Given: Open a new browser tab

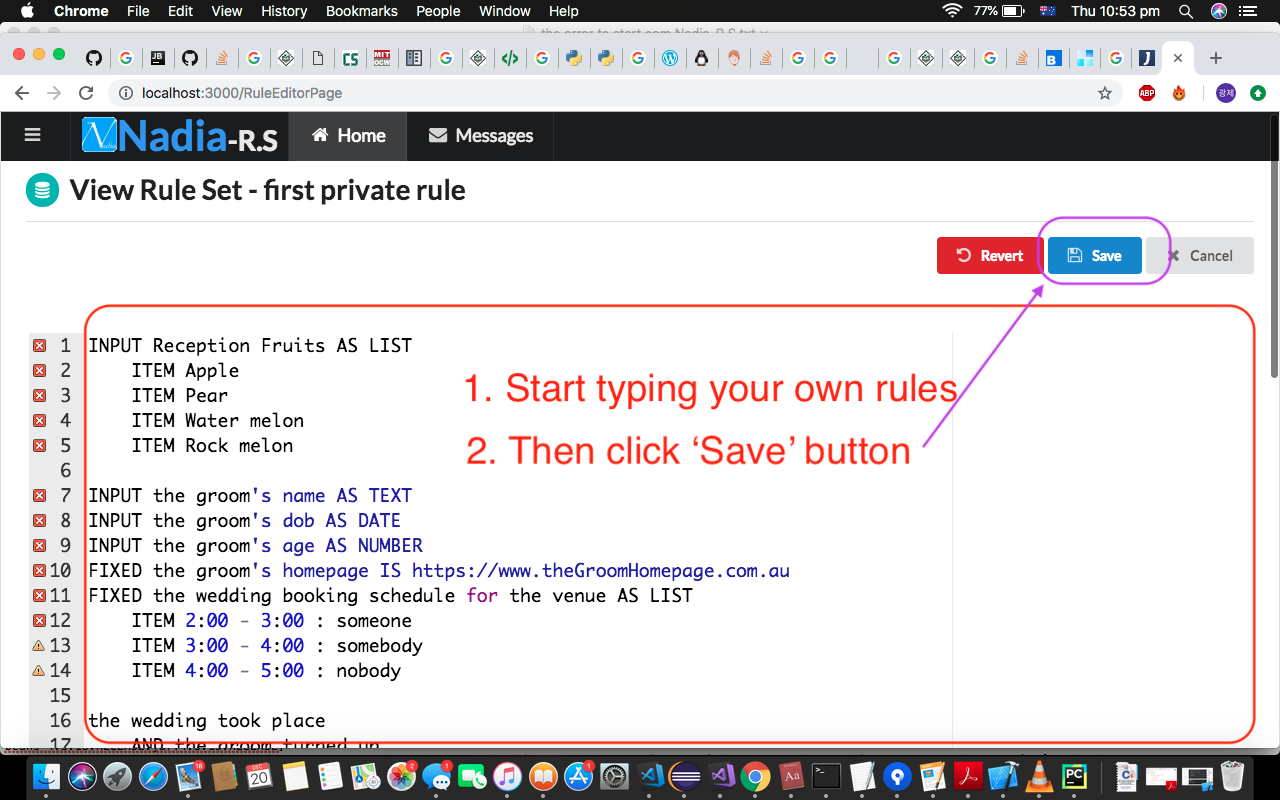Looking at the screenshot, I should click(x=1216, y=58).
